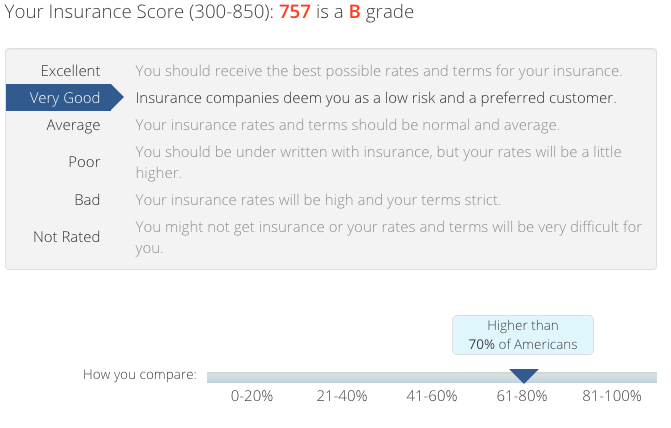
Task: Choose the Poor rating label
Action: click(84, 162)
